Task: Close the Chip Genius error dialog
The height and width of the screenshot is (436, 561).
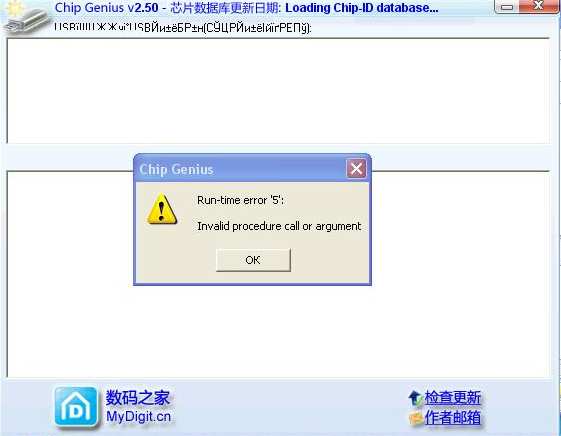Action: (356, 168)
